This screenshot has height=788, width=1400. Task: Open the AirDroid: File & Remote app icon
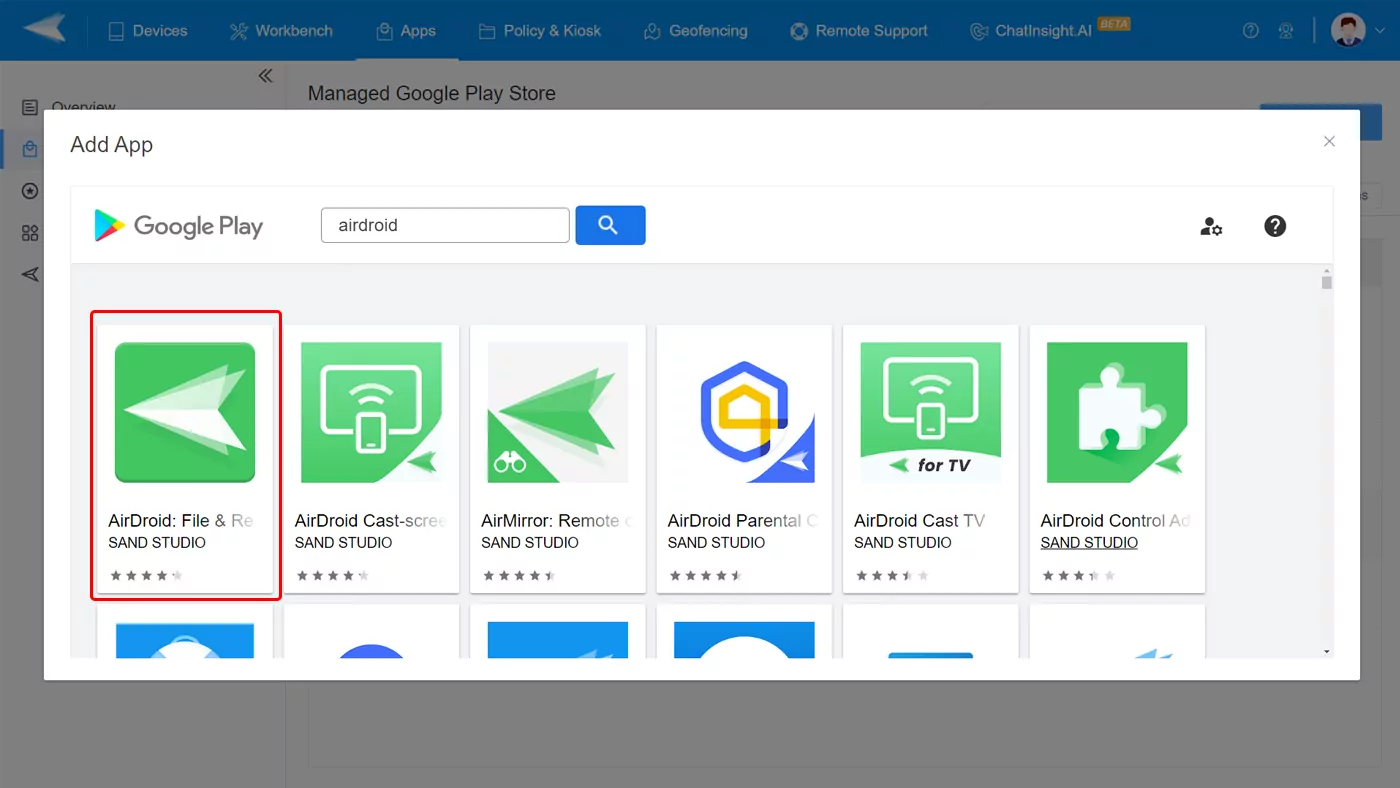point(185,413)
